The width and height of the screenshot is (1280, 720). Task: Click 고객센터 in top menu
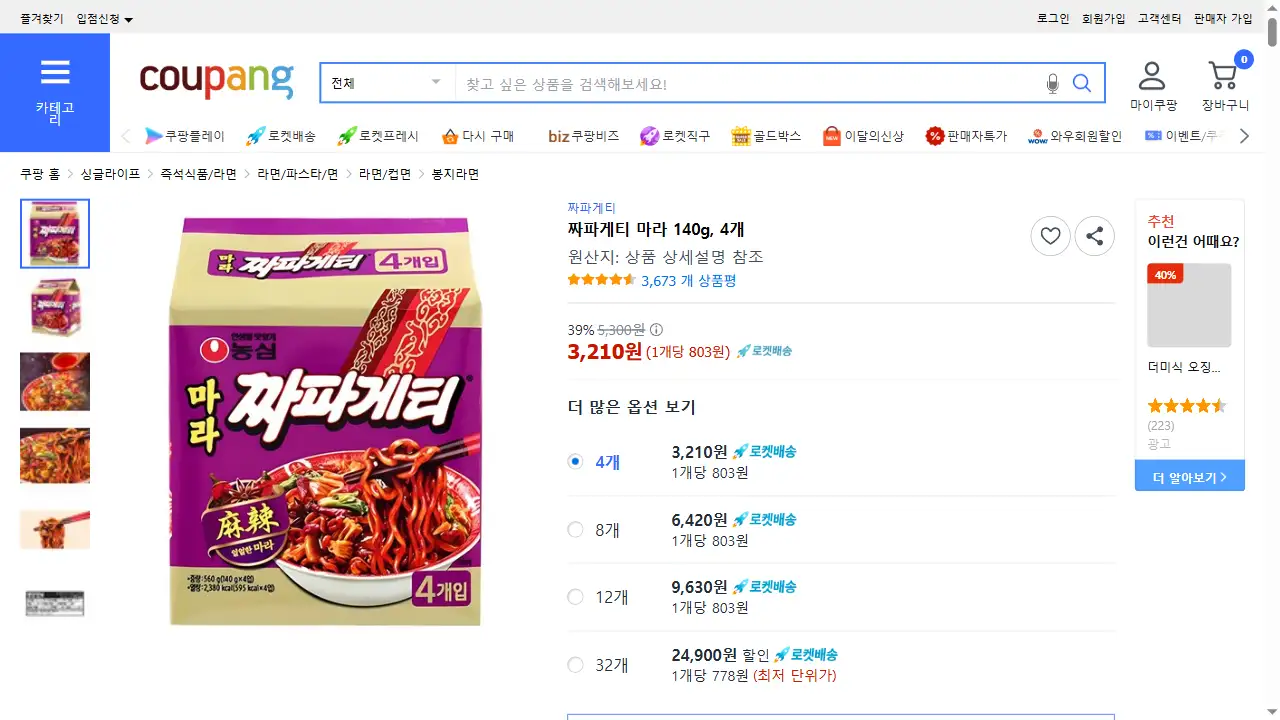1160,19
